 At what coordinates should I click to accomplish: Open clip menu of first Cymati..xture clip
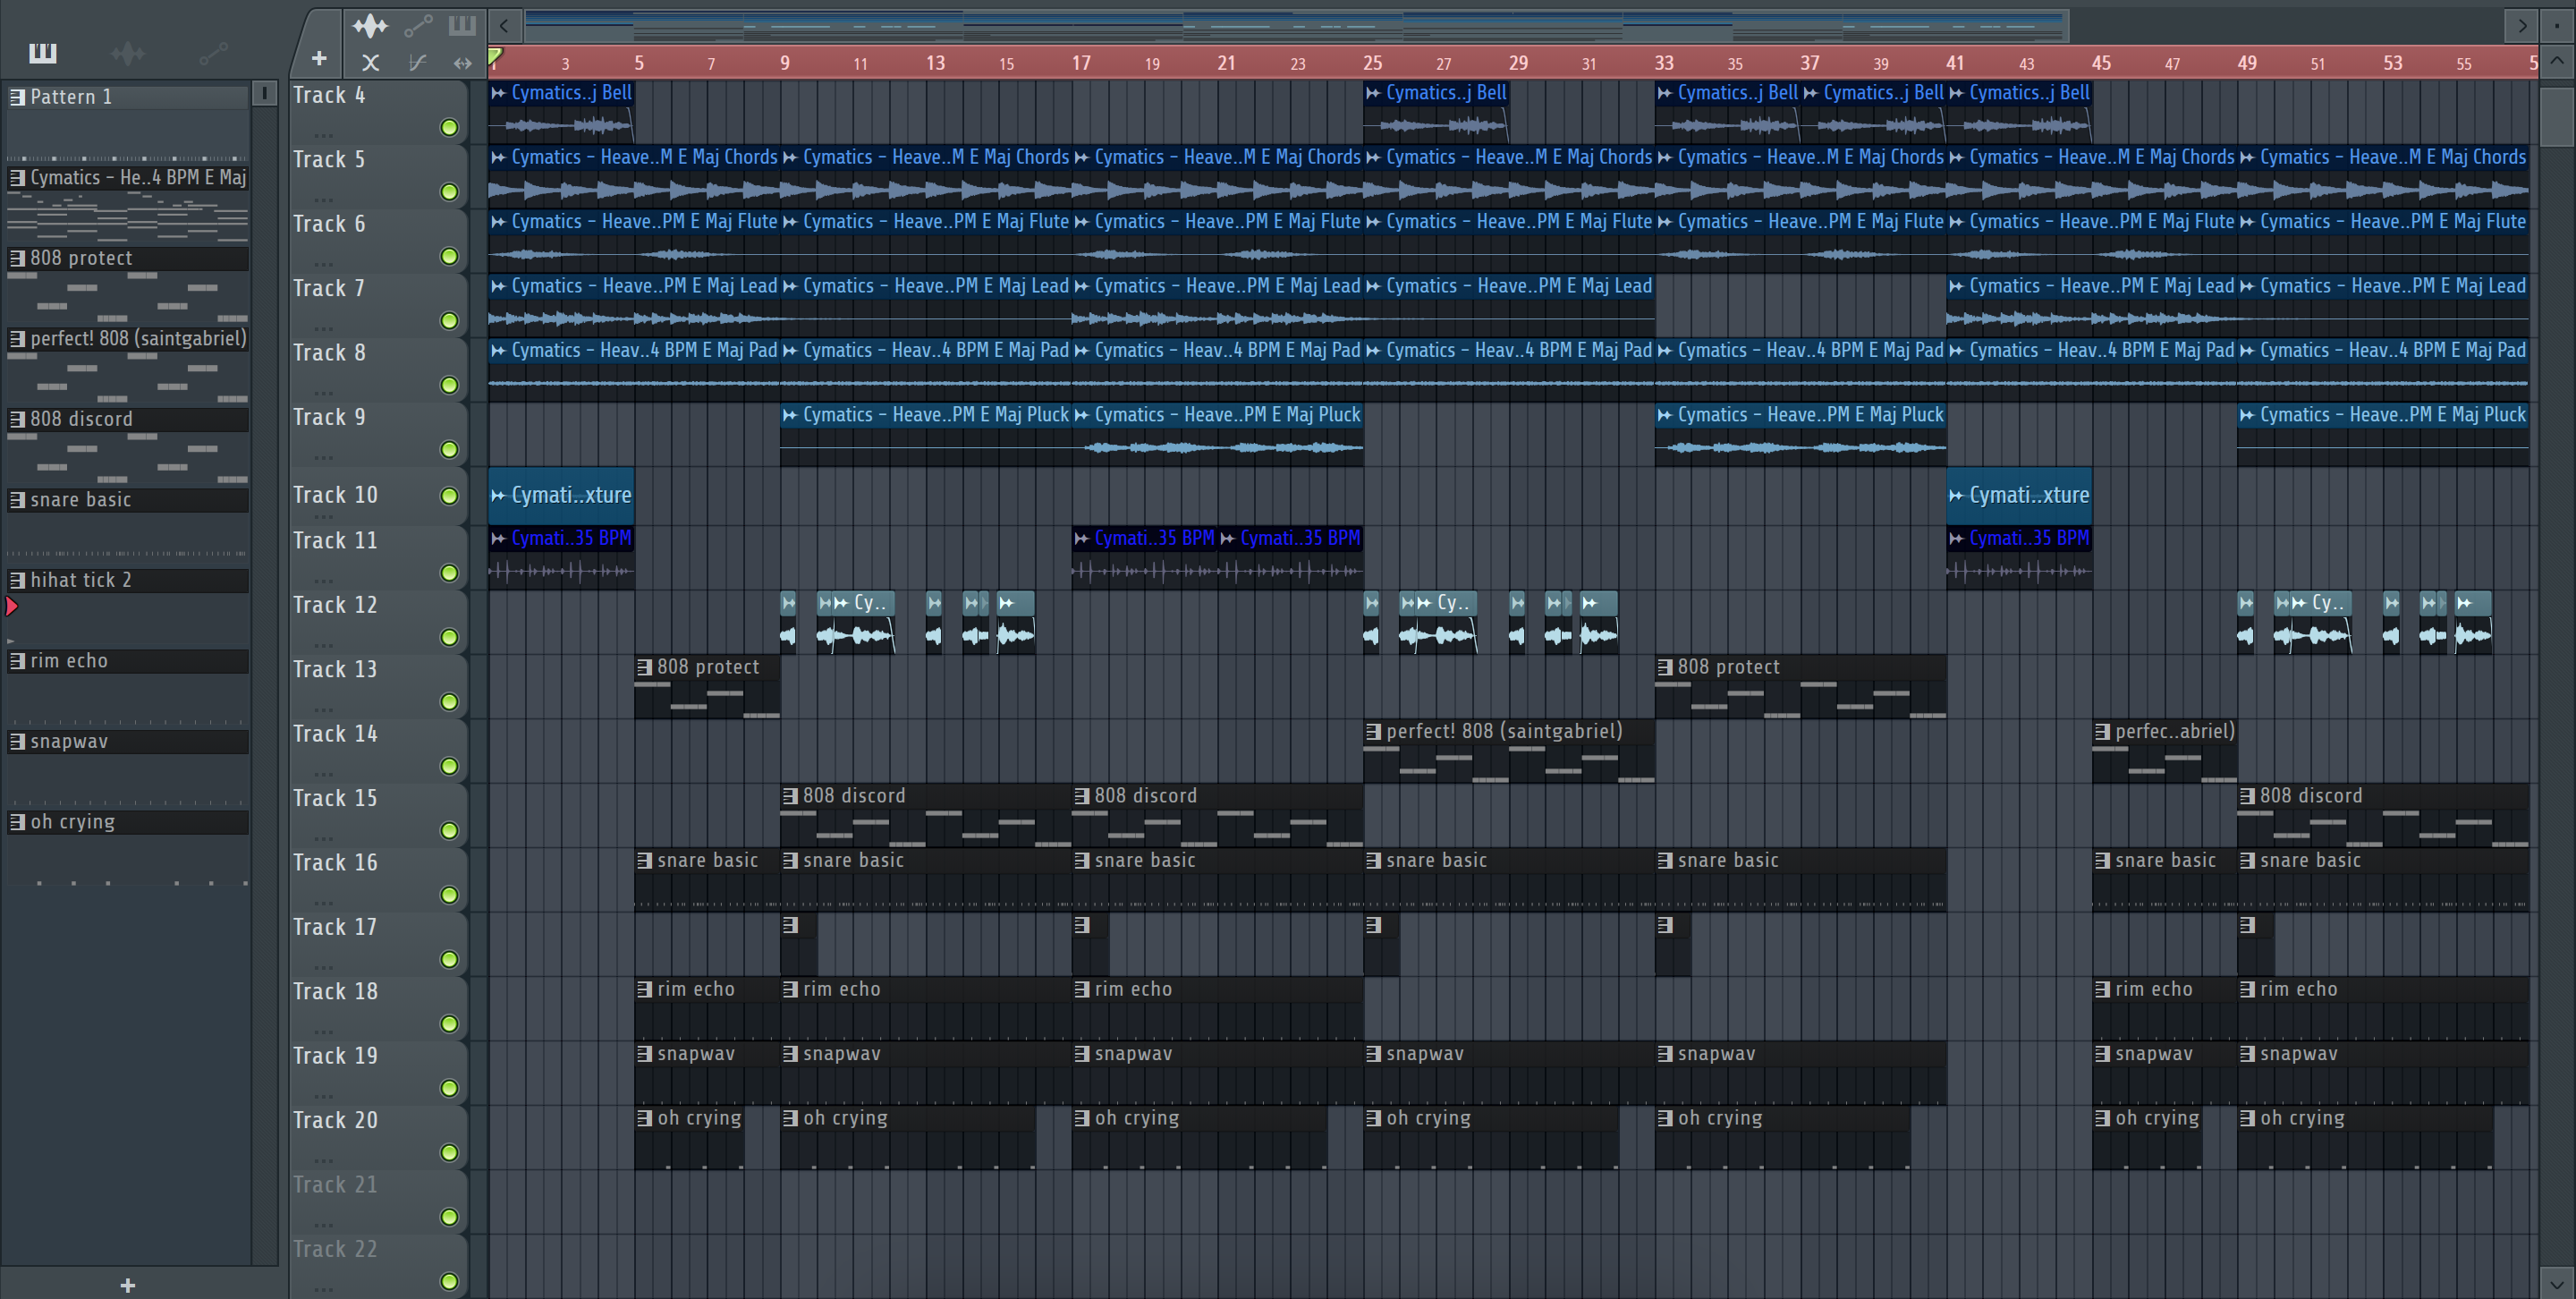point(498,495)
